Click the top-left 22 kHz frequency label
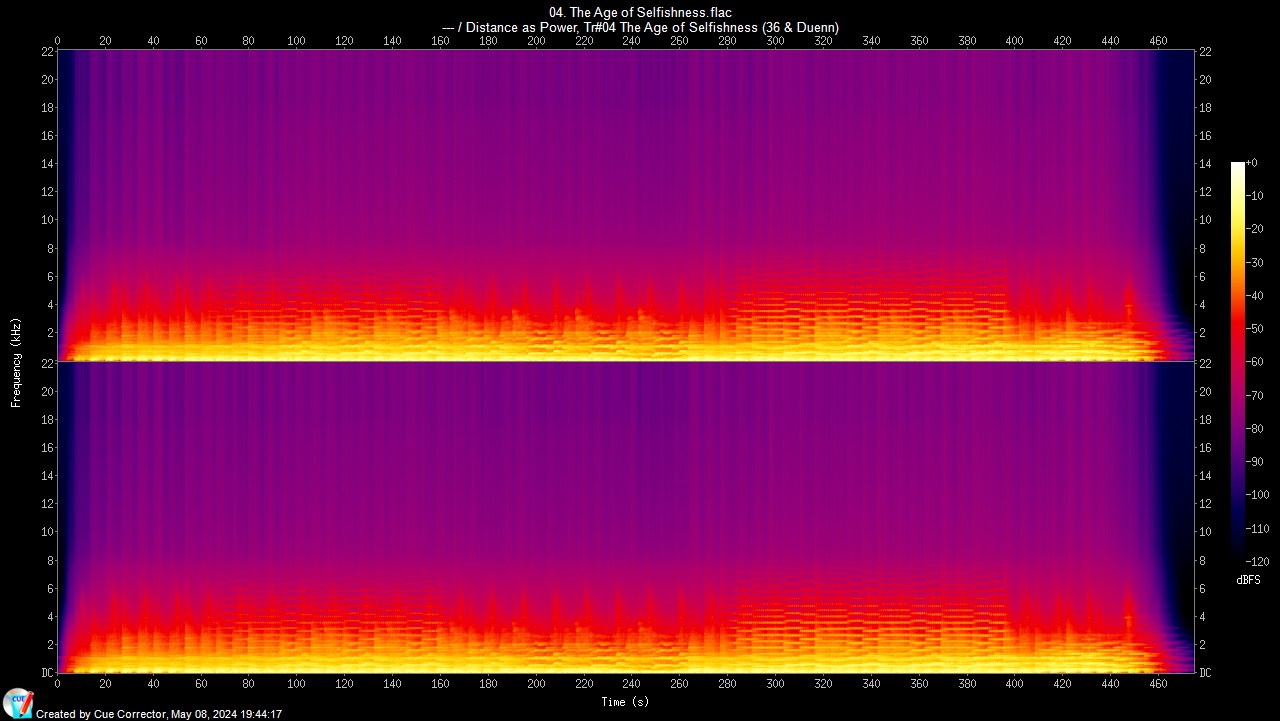The height and width of the screenshot is (721, 1280). click(x=47, y=51)
